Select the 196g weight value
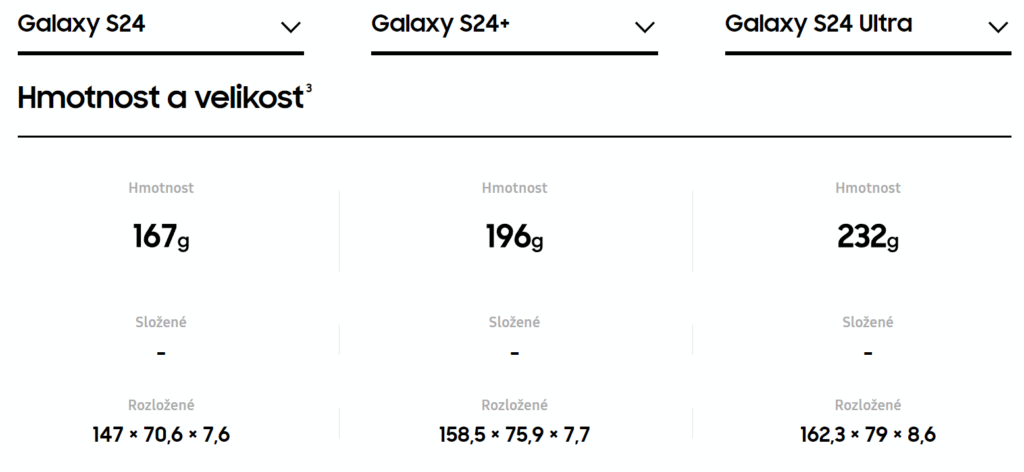1024x472 pixels. pos(515,236)
